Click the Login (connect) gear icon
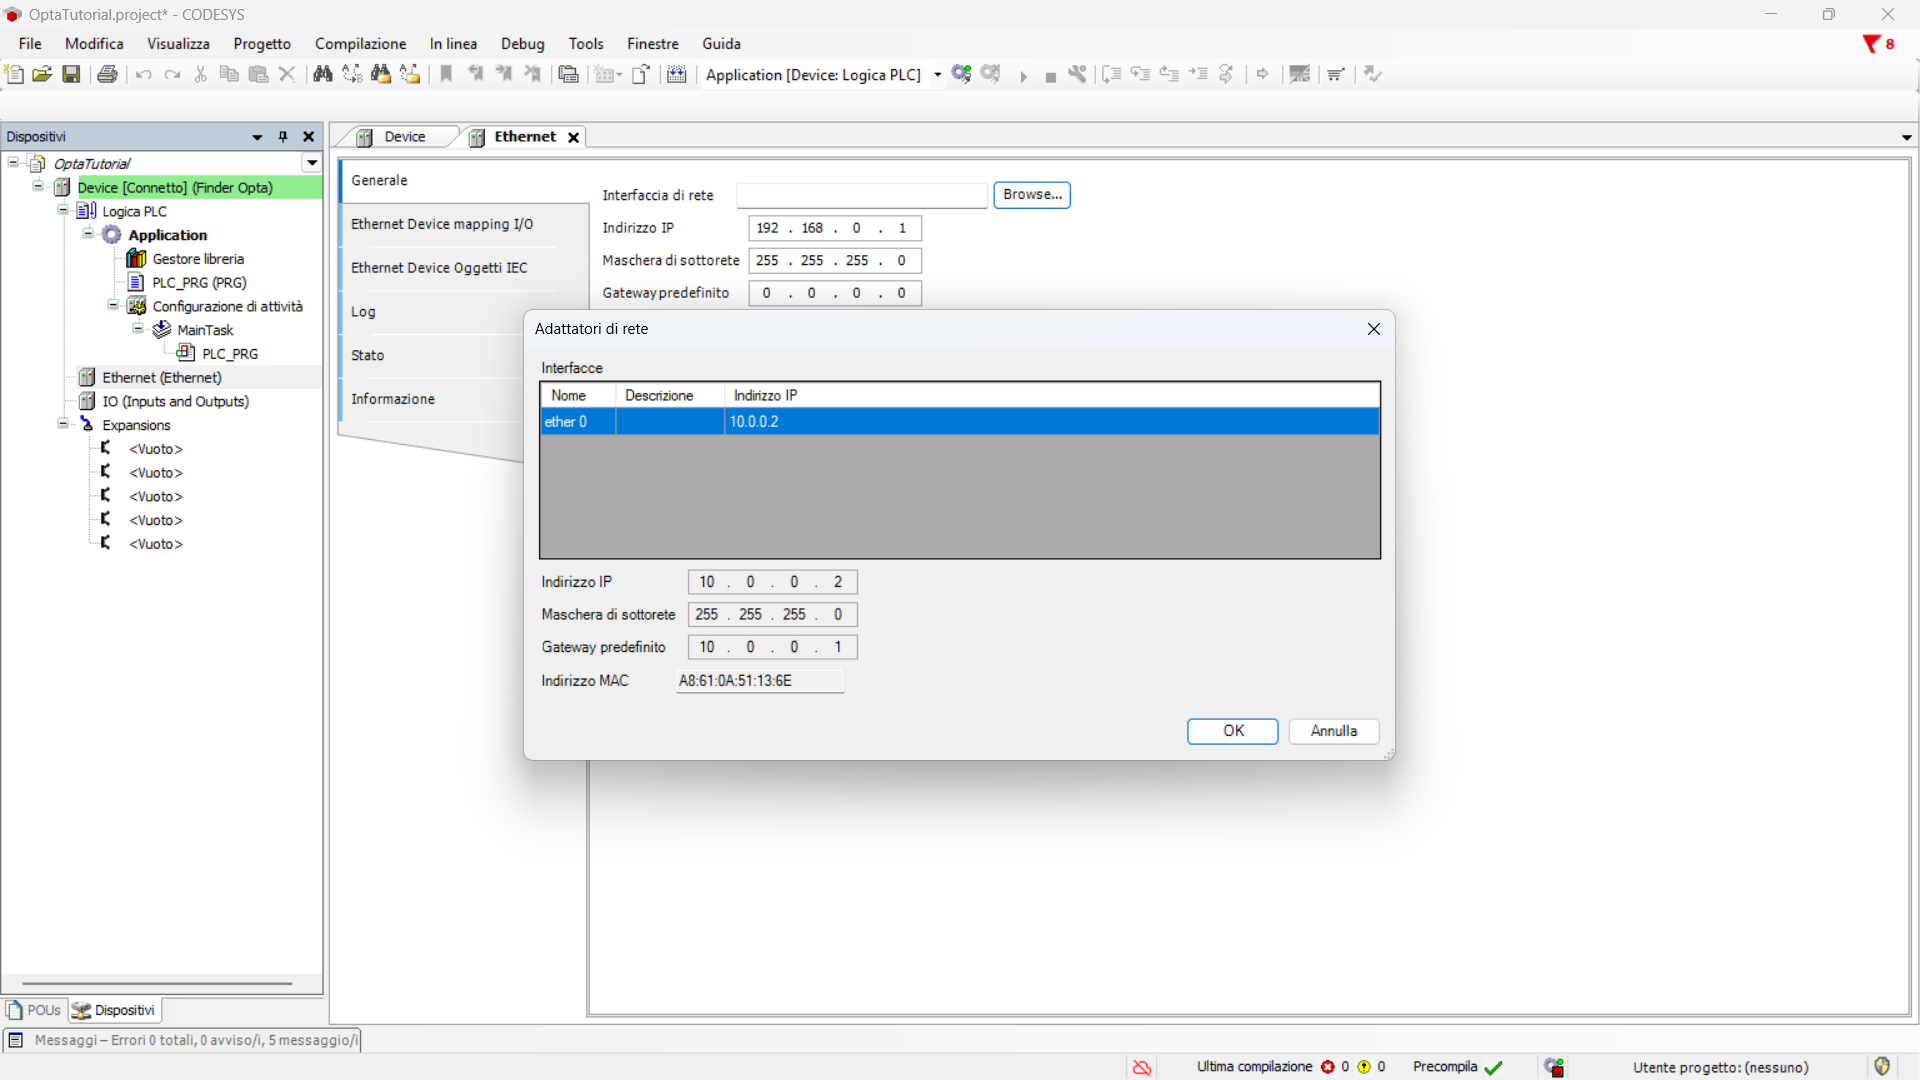 click(961, 74)
